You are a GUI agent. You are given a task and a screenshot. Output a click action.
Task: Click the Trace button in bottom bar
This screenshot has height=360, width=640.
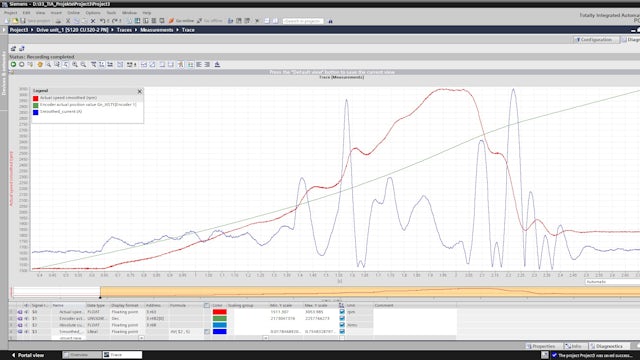(x=122, y=355)
